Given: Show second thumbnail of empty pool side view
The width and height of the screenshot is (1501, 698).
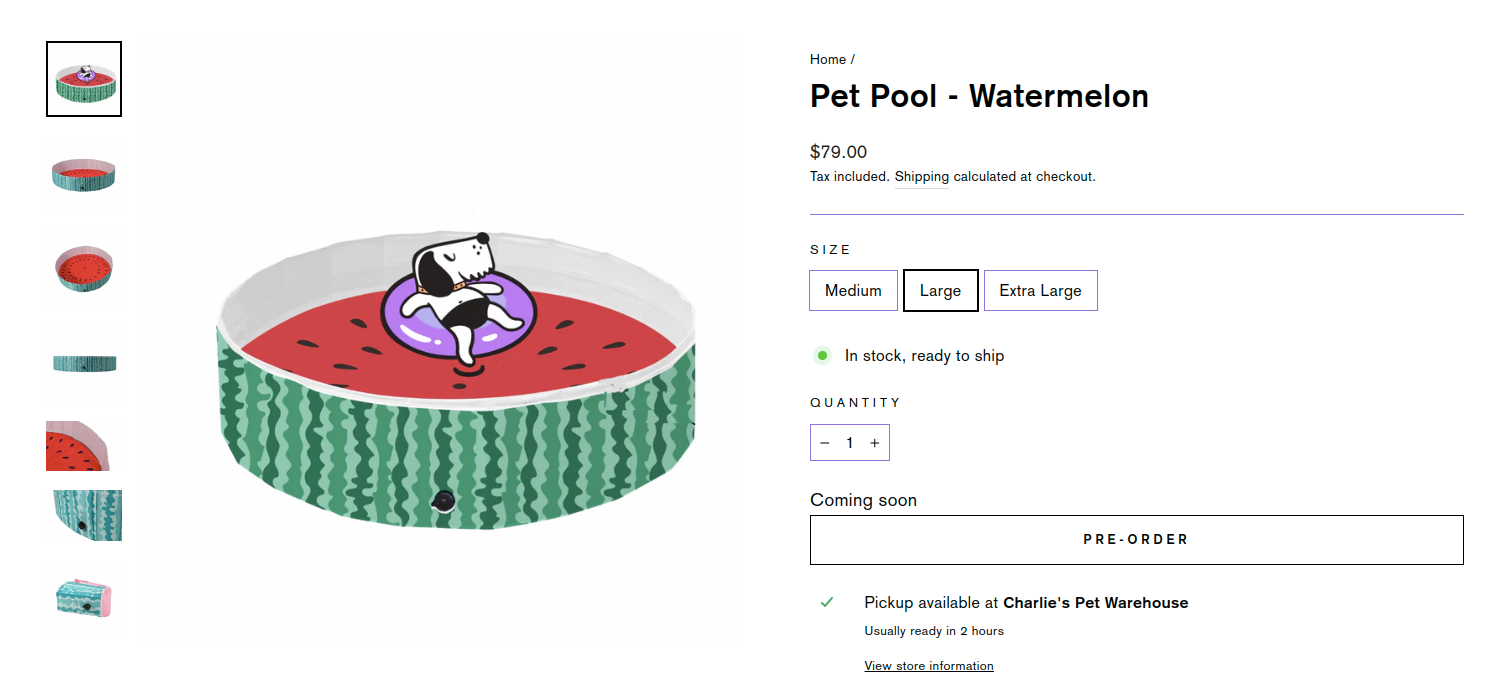Looking at the screenshot, I should click(x=84, y=174).
